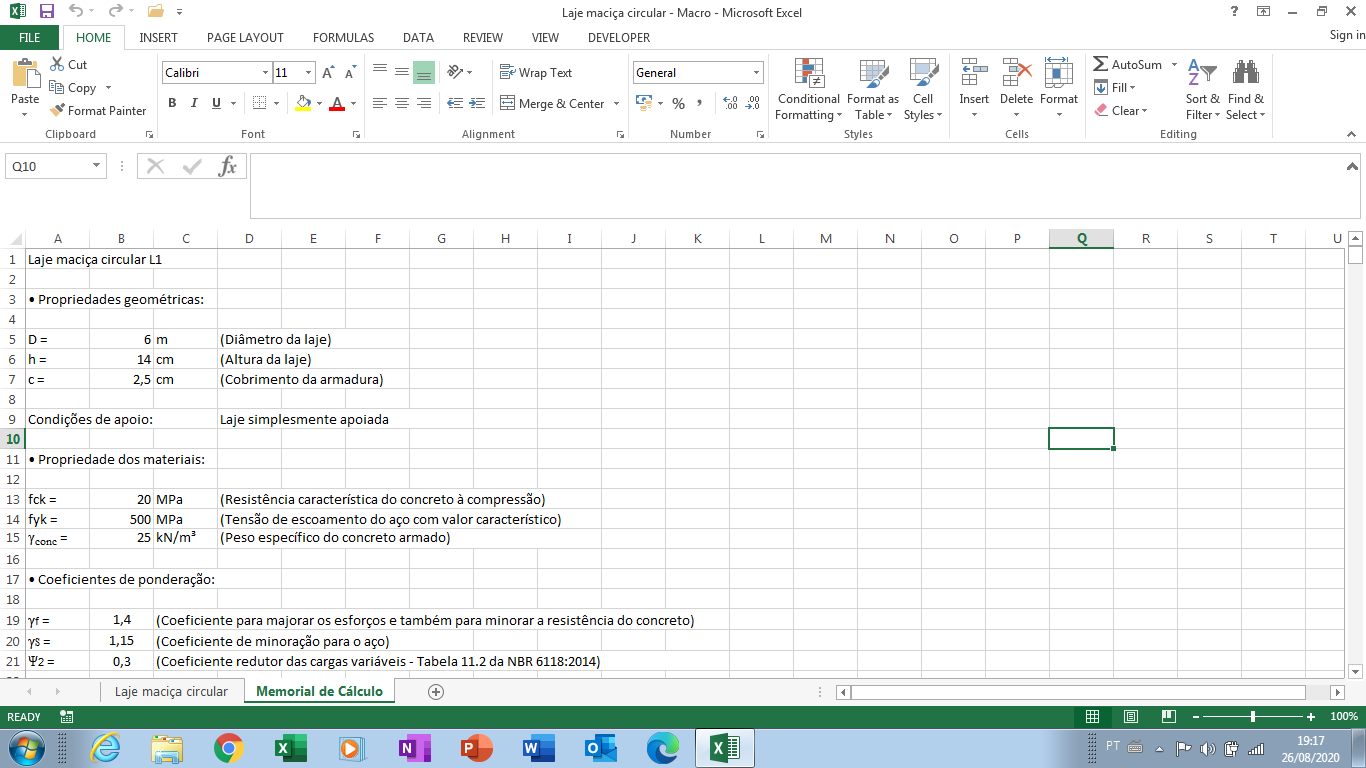The width and height of the screenshot is (1366, 768).
Task: Click Sign in link
Action: tap(1347, 36)
